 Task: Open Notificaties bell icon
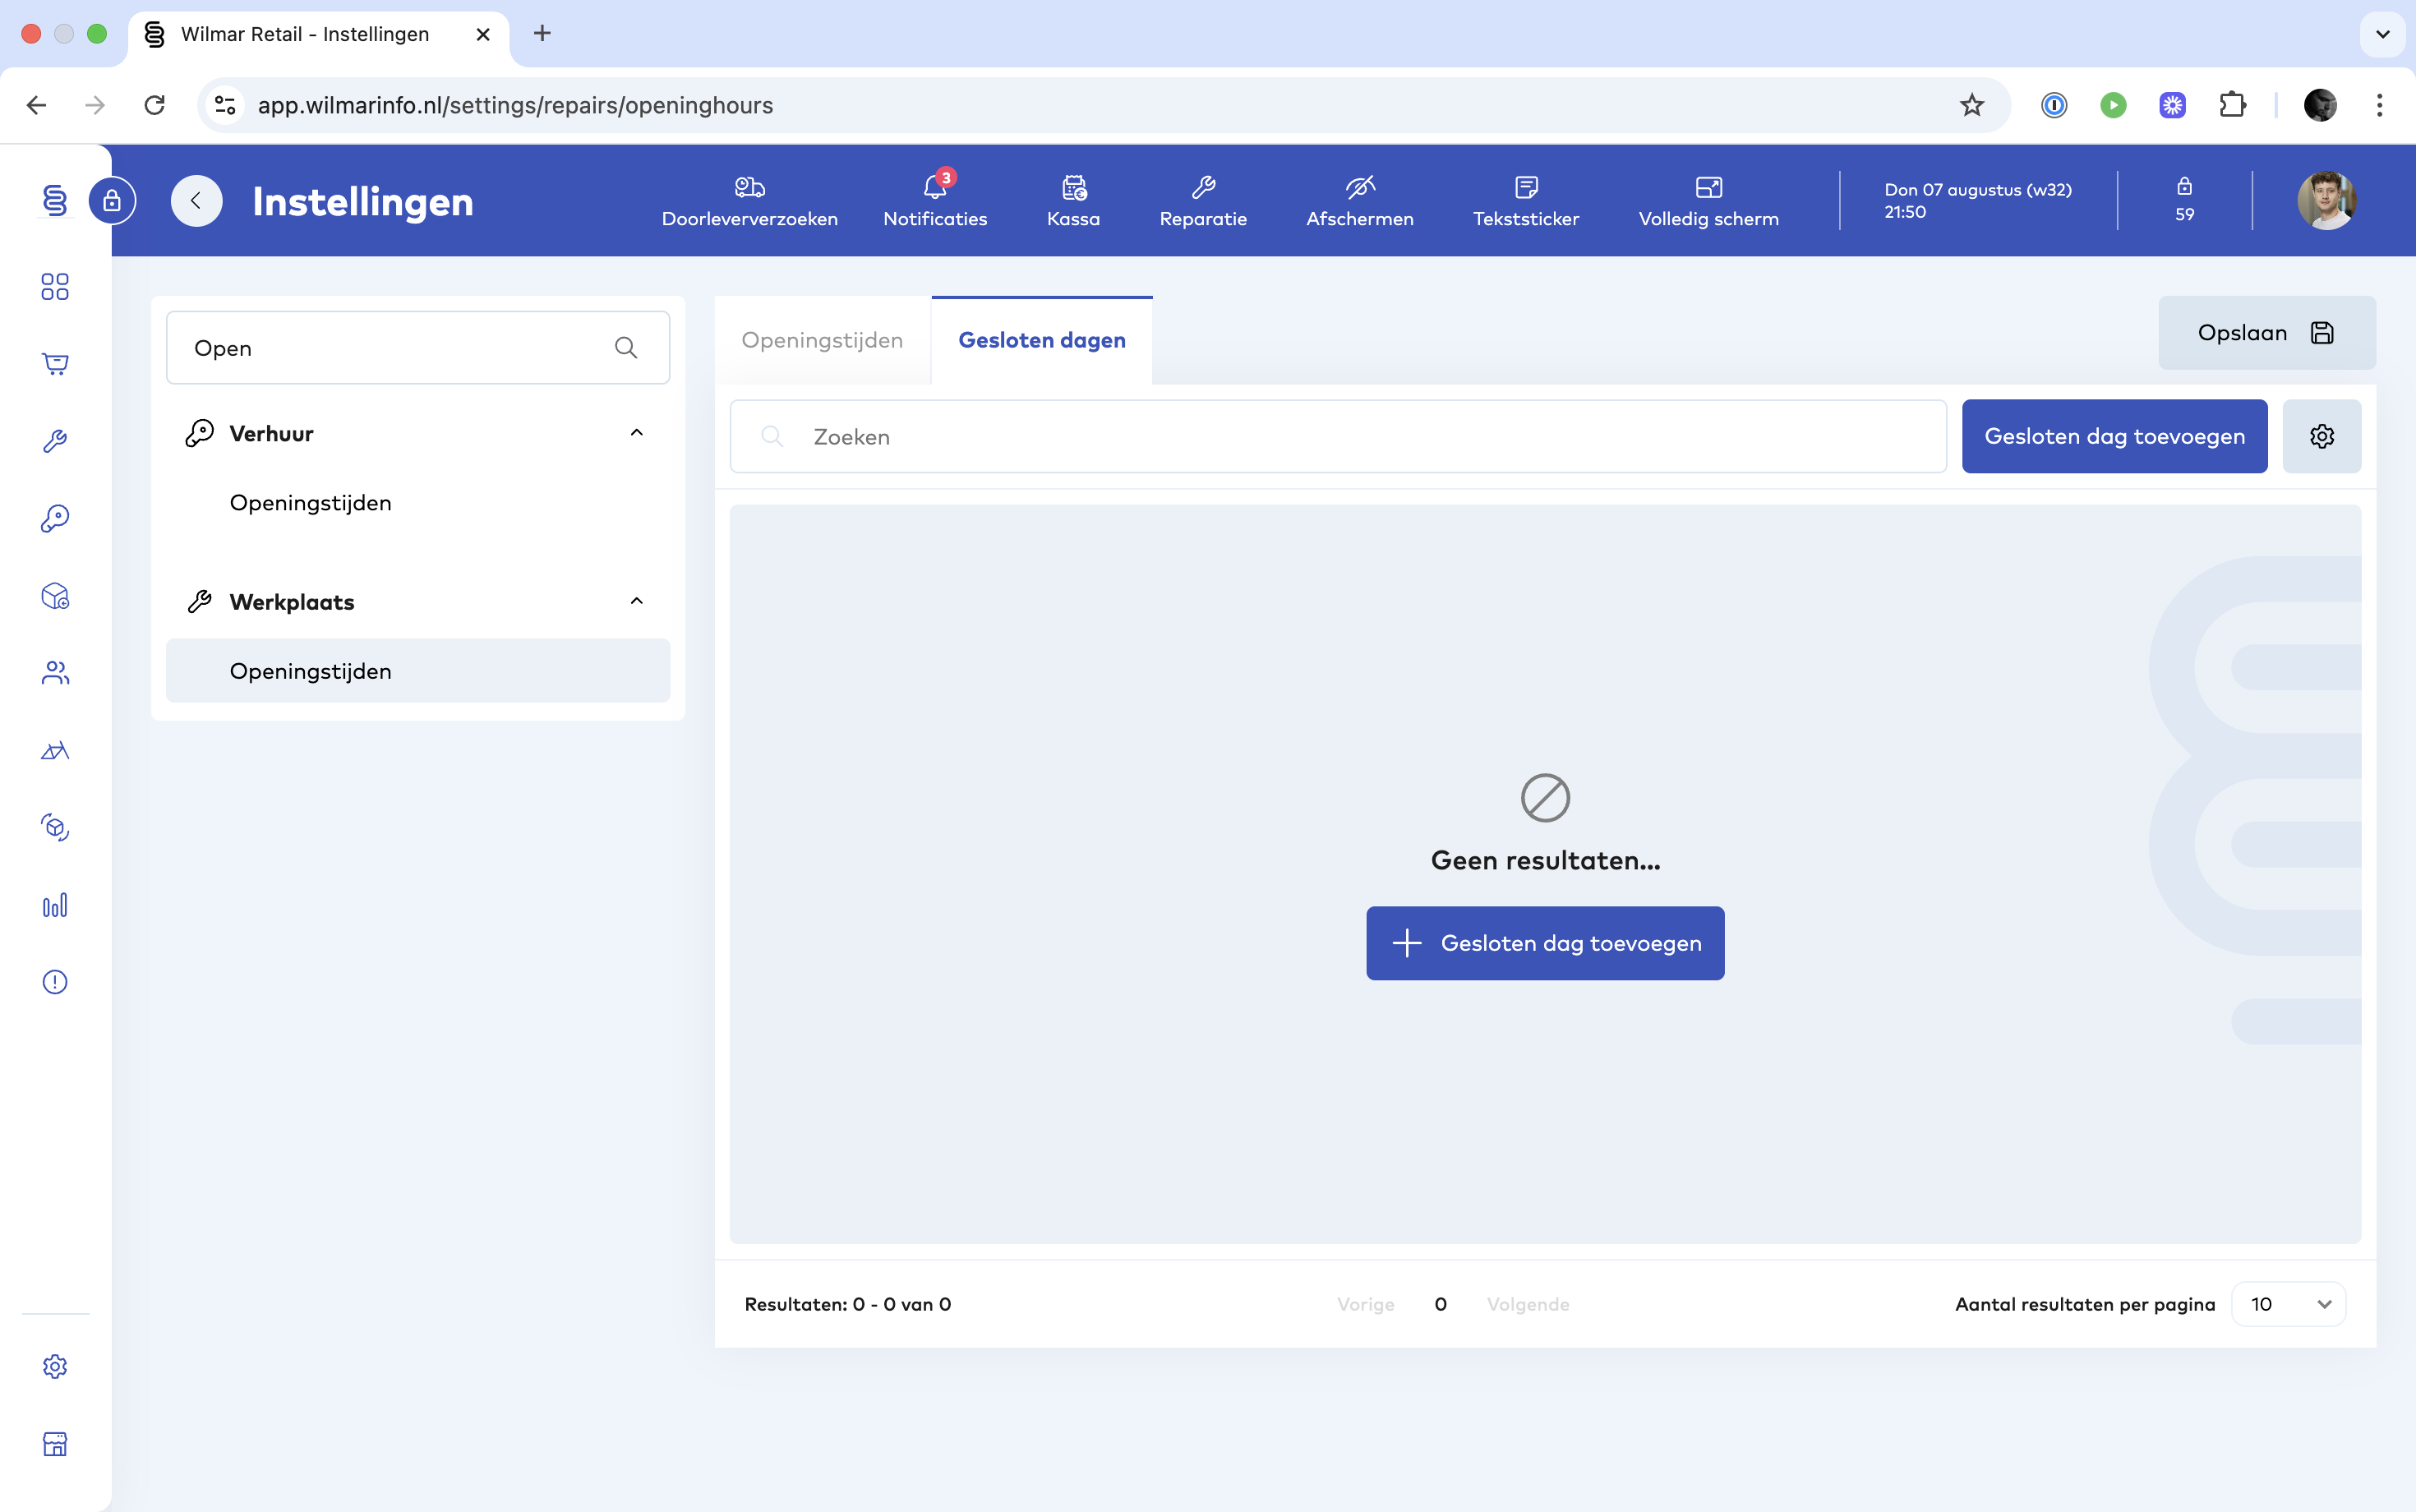point(934,187)
